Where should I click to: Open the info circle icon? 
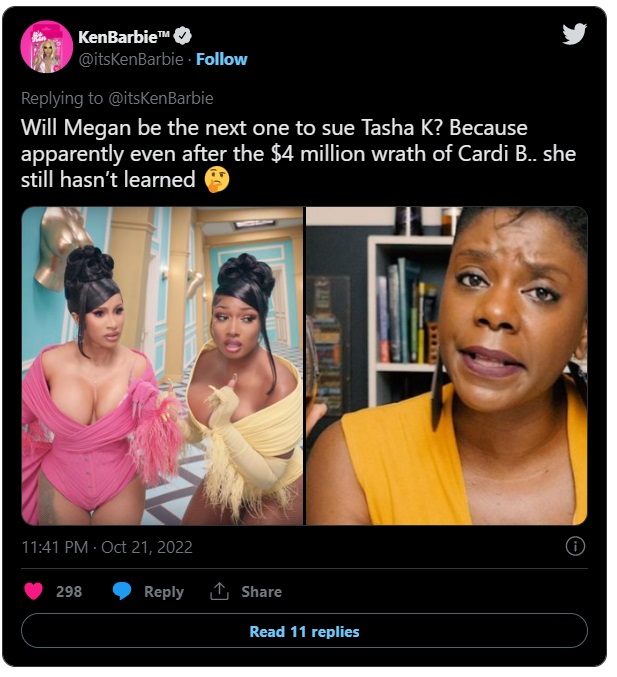point(575,546)
